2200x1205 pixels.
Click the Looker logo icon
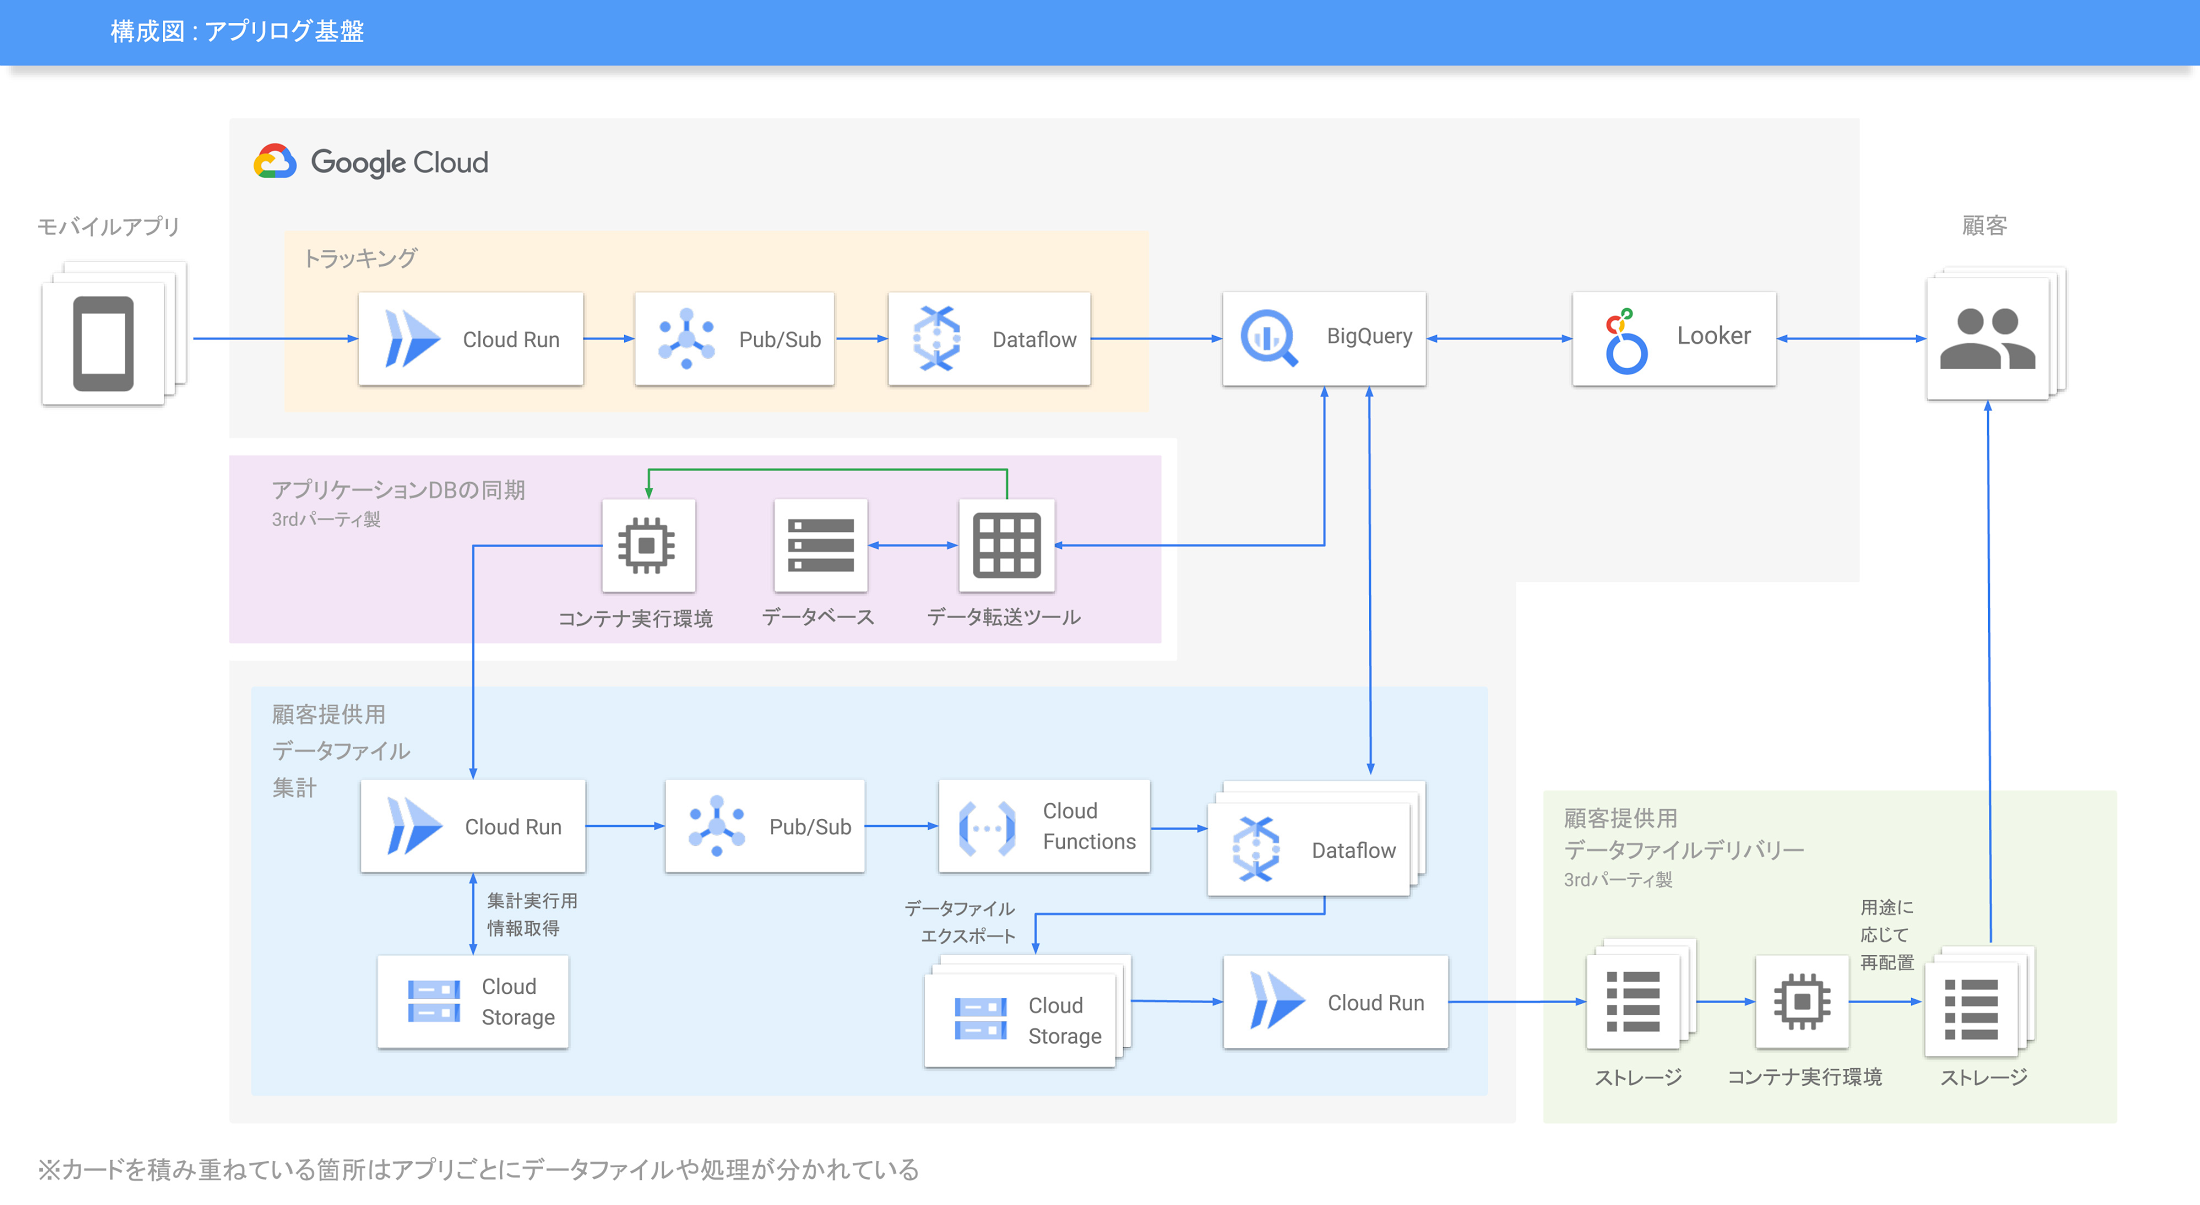(x=1625, y=340)
